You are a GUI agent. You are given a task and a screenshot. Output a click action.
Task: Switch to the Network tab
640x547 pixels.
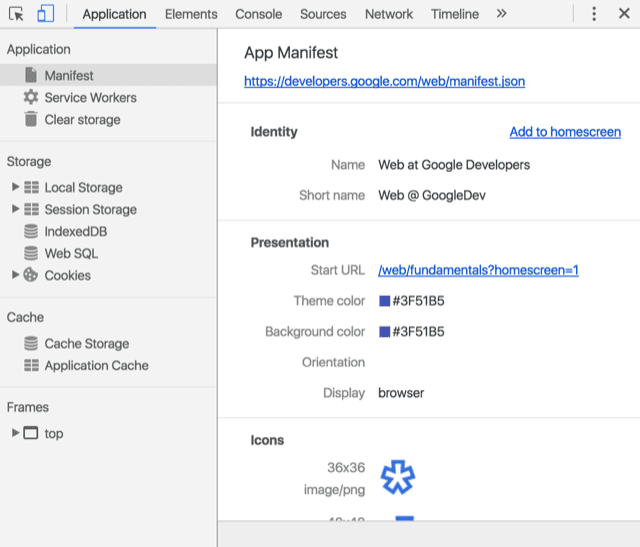[x=388, y=14]
